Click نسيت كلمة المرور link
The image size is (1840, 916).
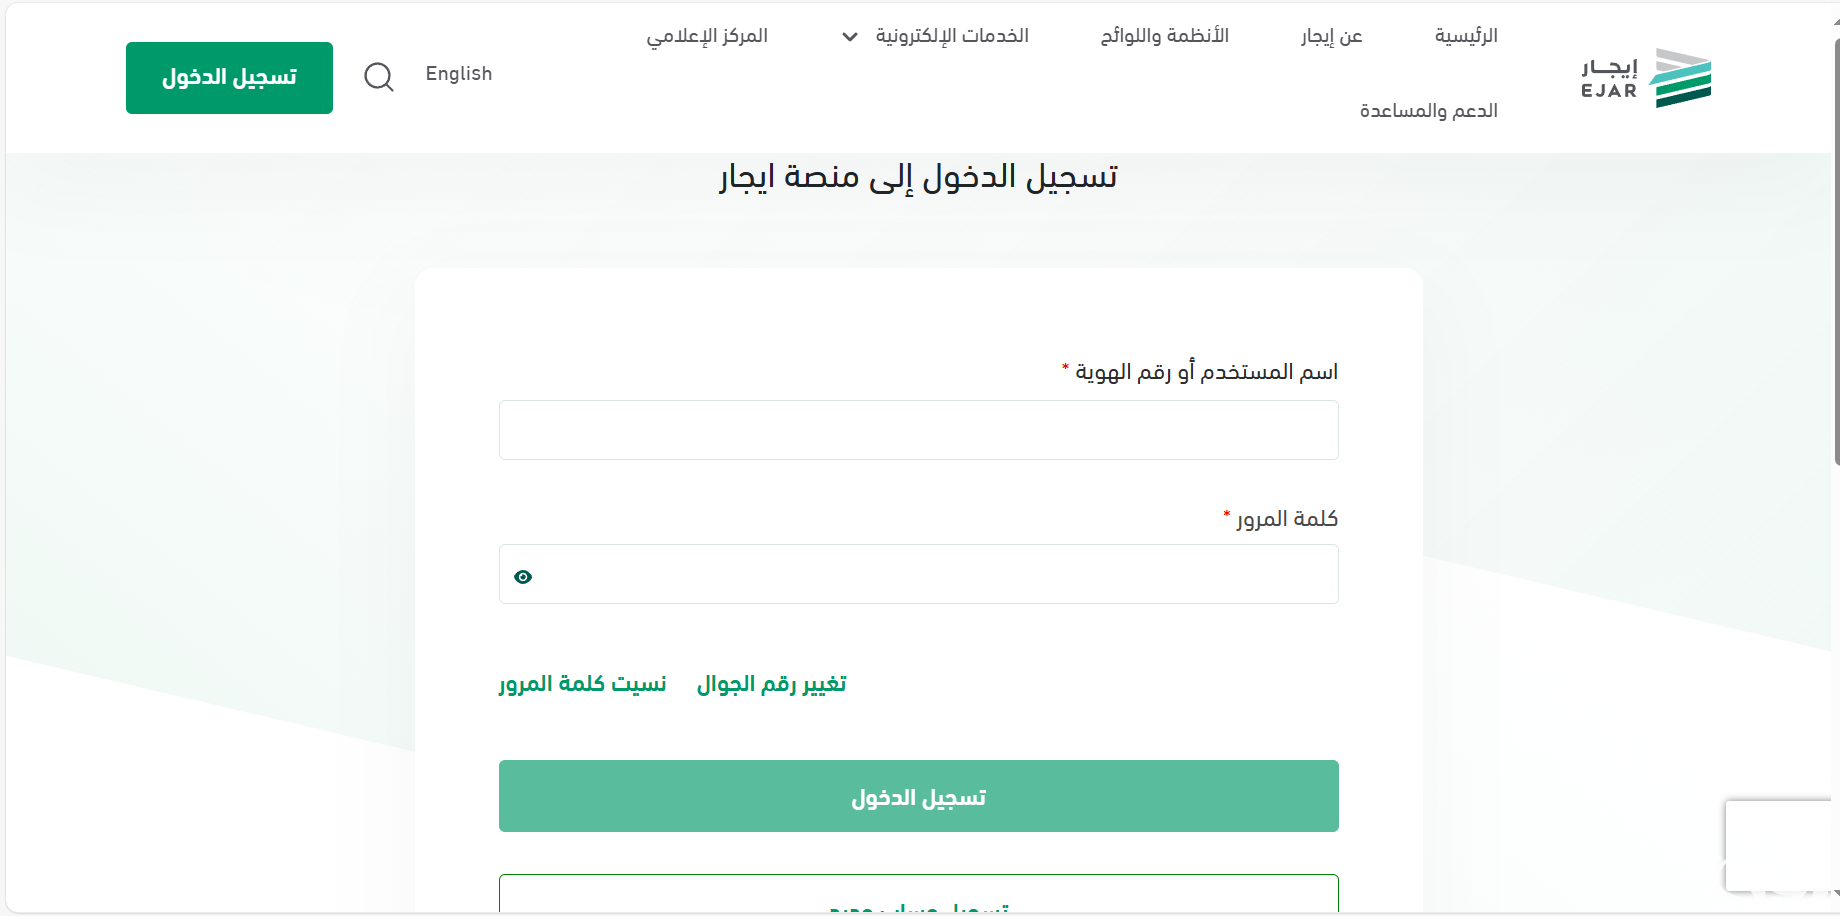582,684
